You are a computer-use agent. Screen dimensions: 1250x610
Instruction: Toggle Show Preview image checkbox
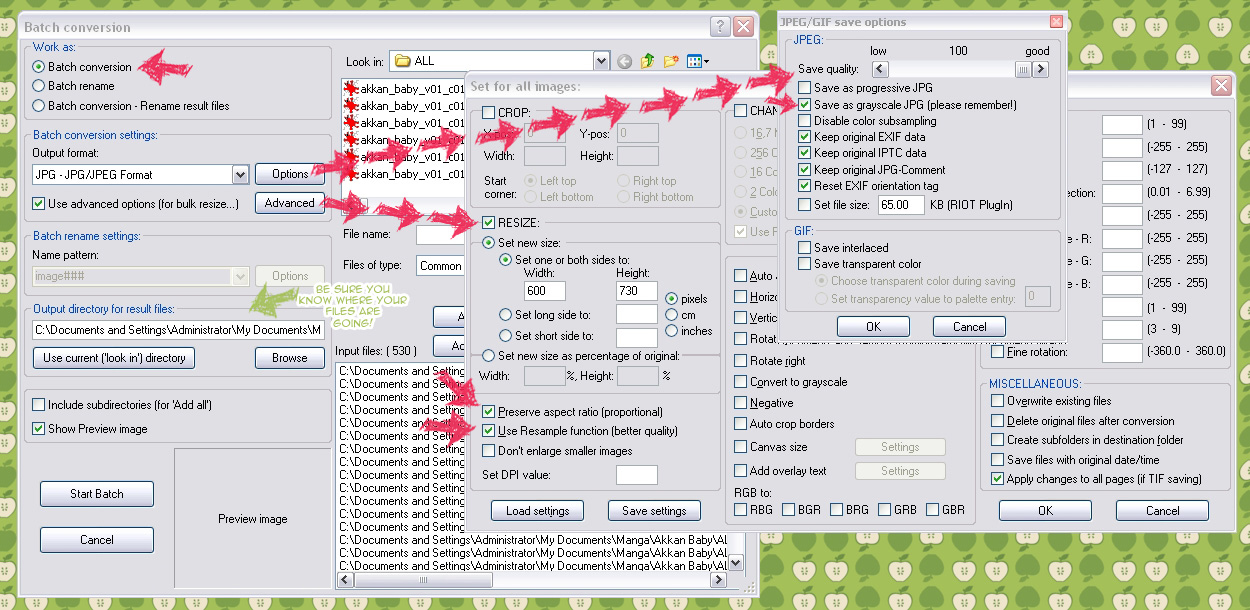39,429
